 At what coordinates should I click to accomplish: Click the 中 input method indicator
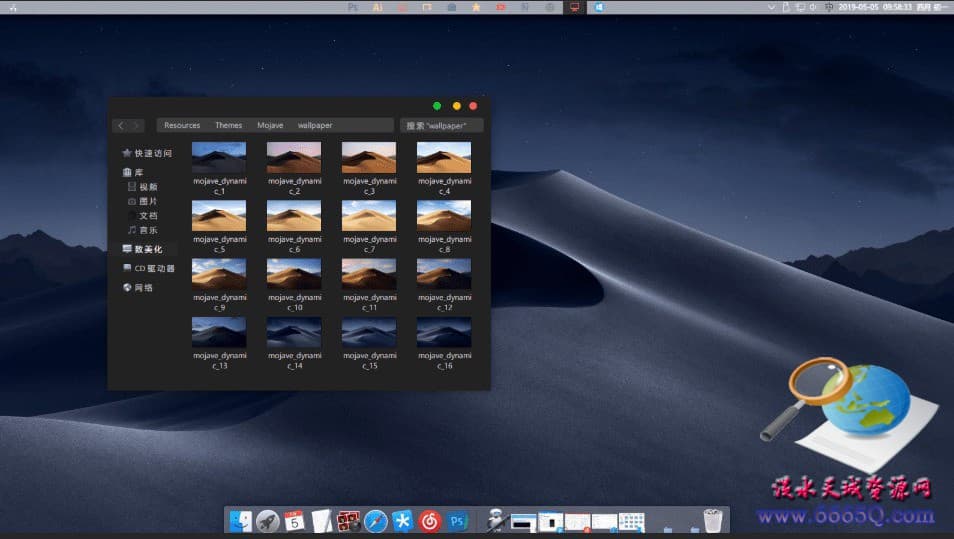[829, 7]
